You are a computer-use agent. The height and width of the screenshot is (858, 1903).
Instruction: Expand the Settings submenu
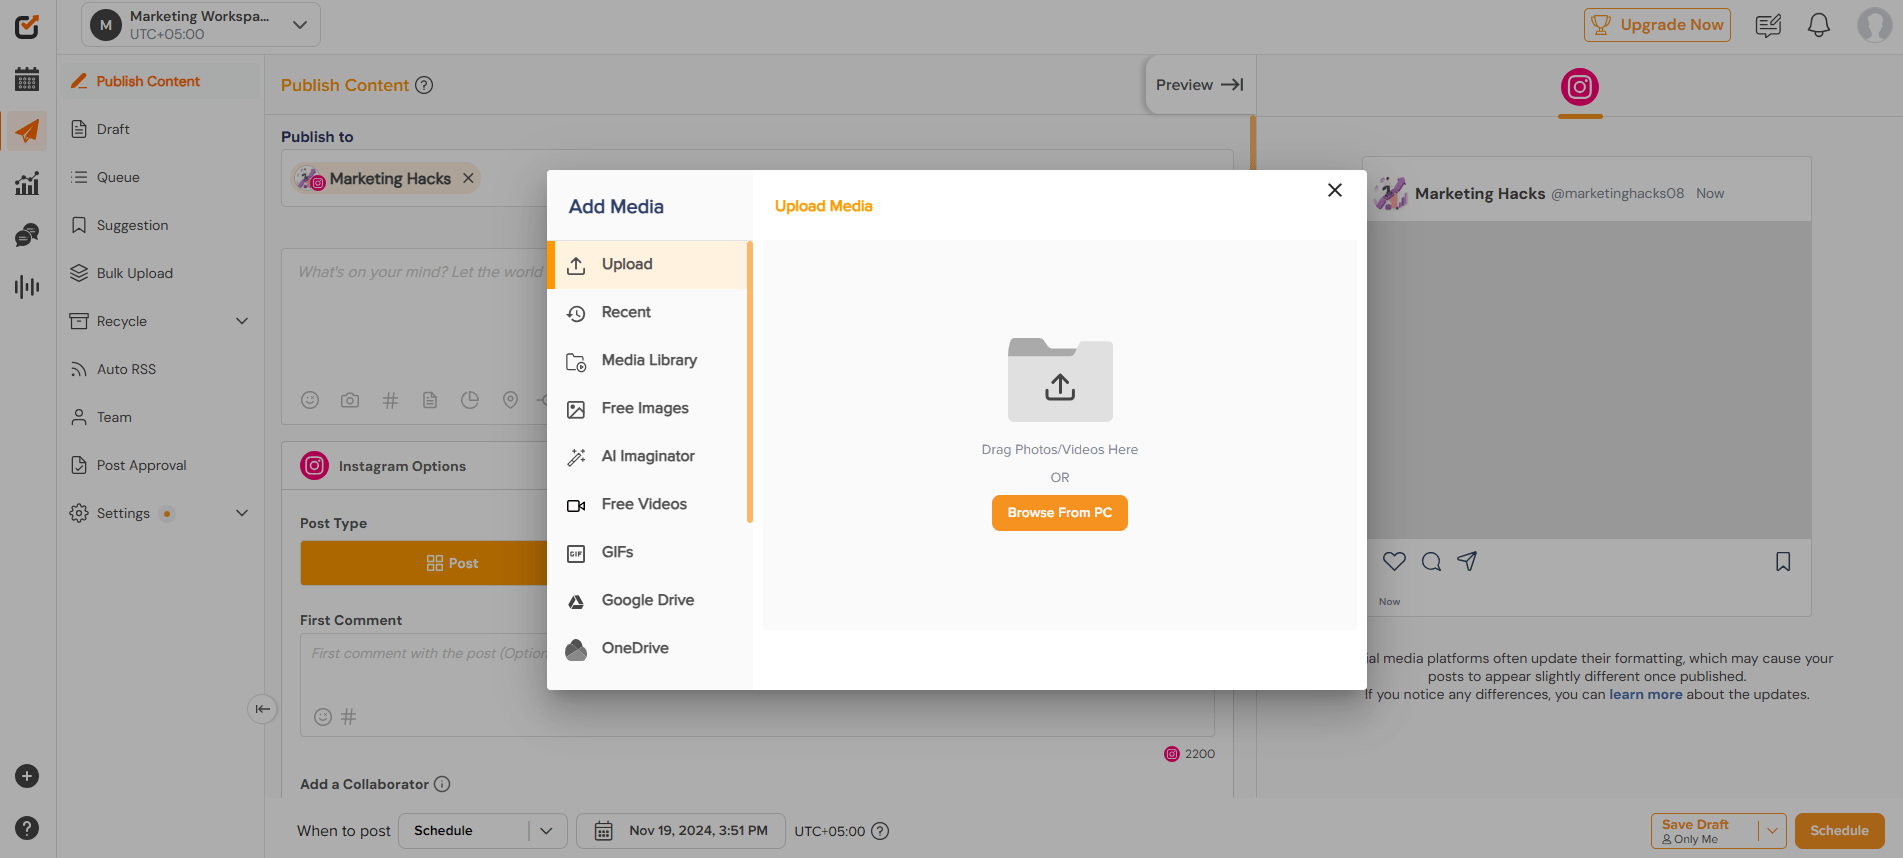point(241,513)
